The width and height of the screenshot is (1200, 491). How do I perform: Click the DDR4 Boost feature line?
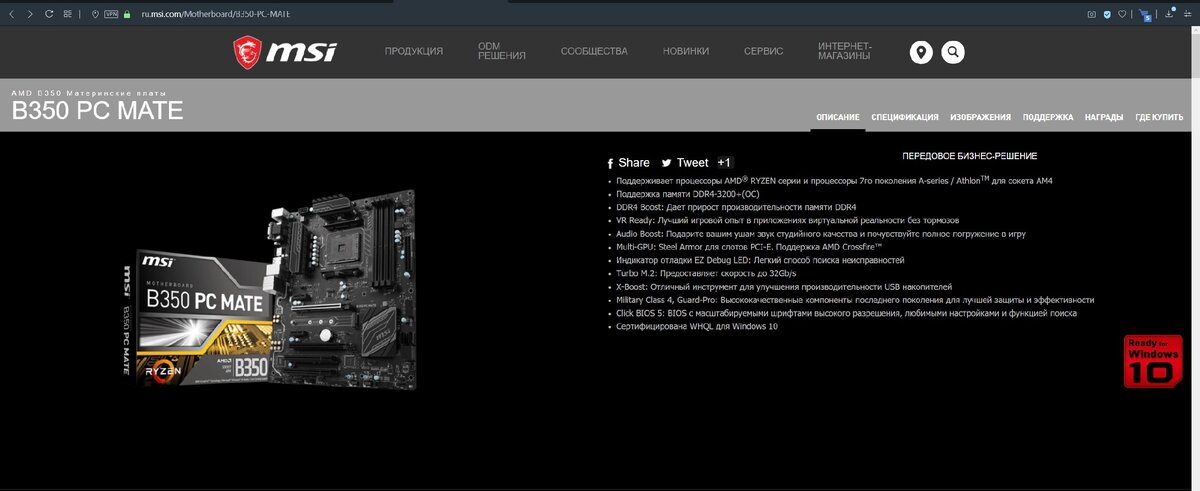tap(736, 207)
